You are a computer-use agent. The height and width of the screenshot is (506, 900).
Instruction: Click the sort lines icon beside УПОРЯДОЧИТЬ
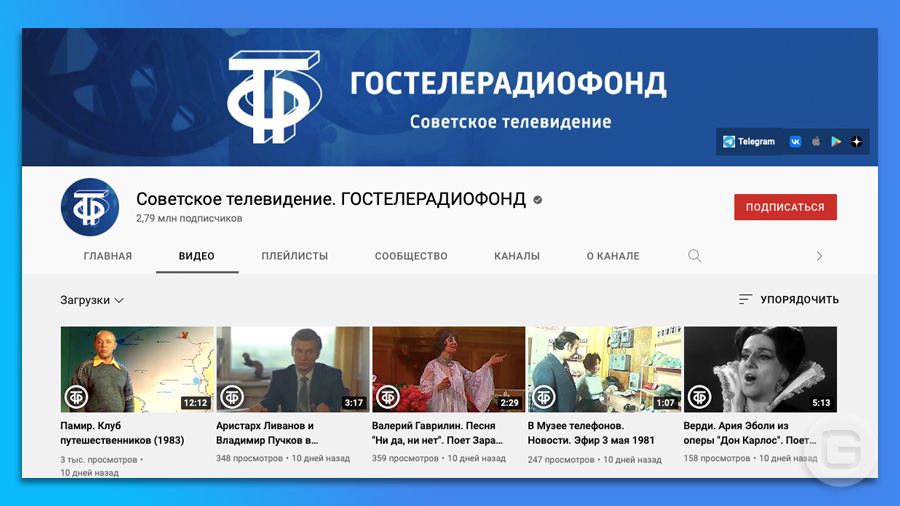[x=745, y=299]
